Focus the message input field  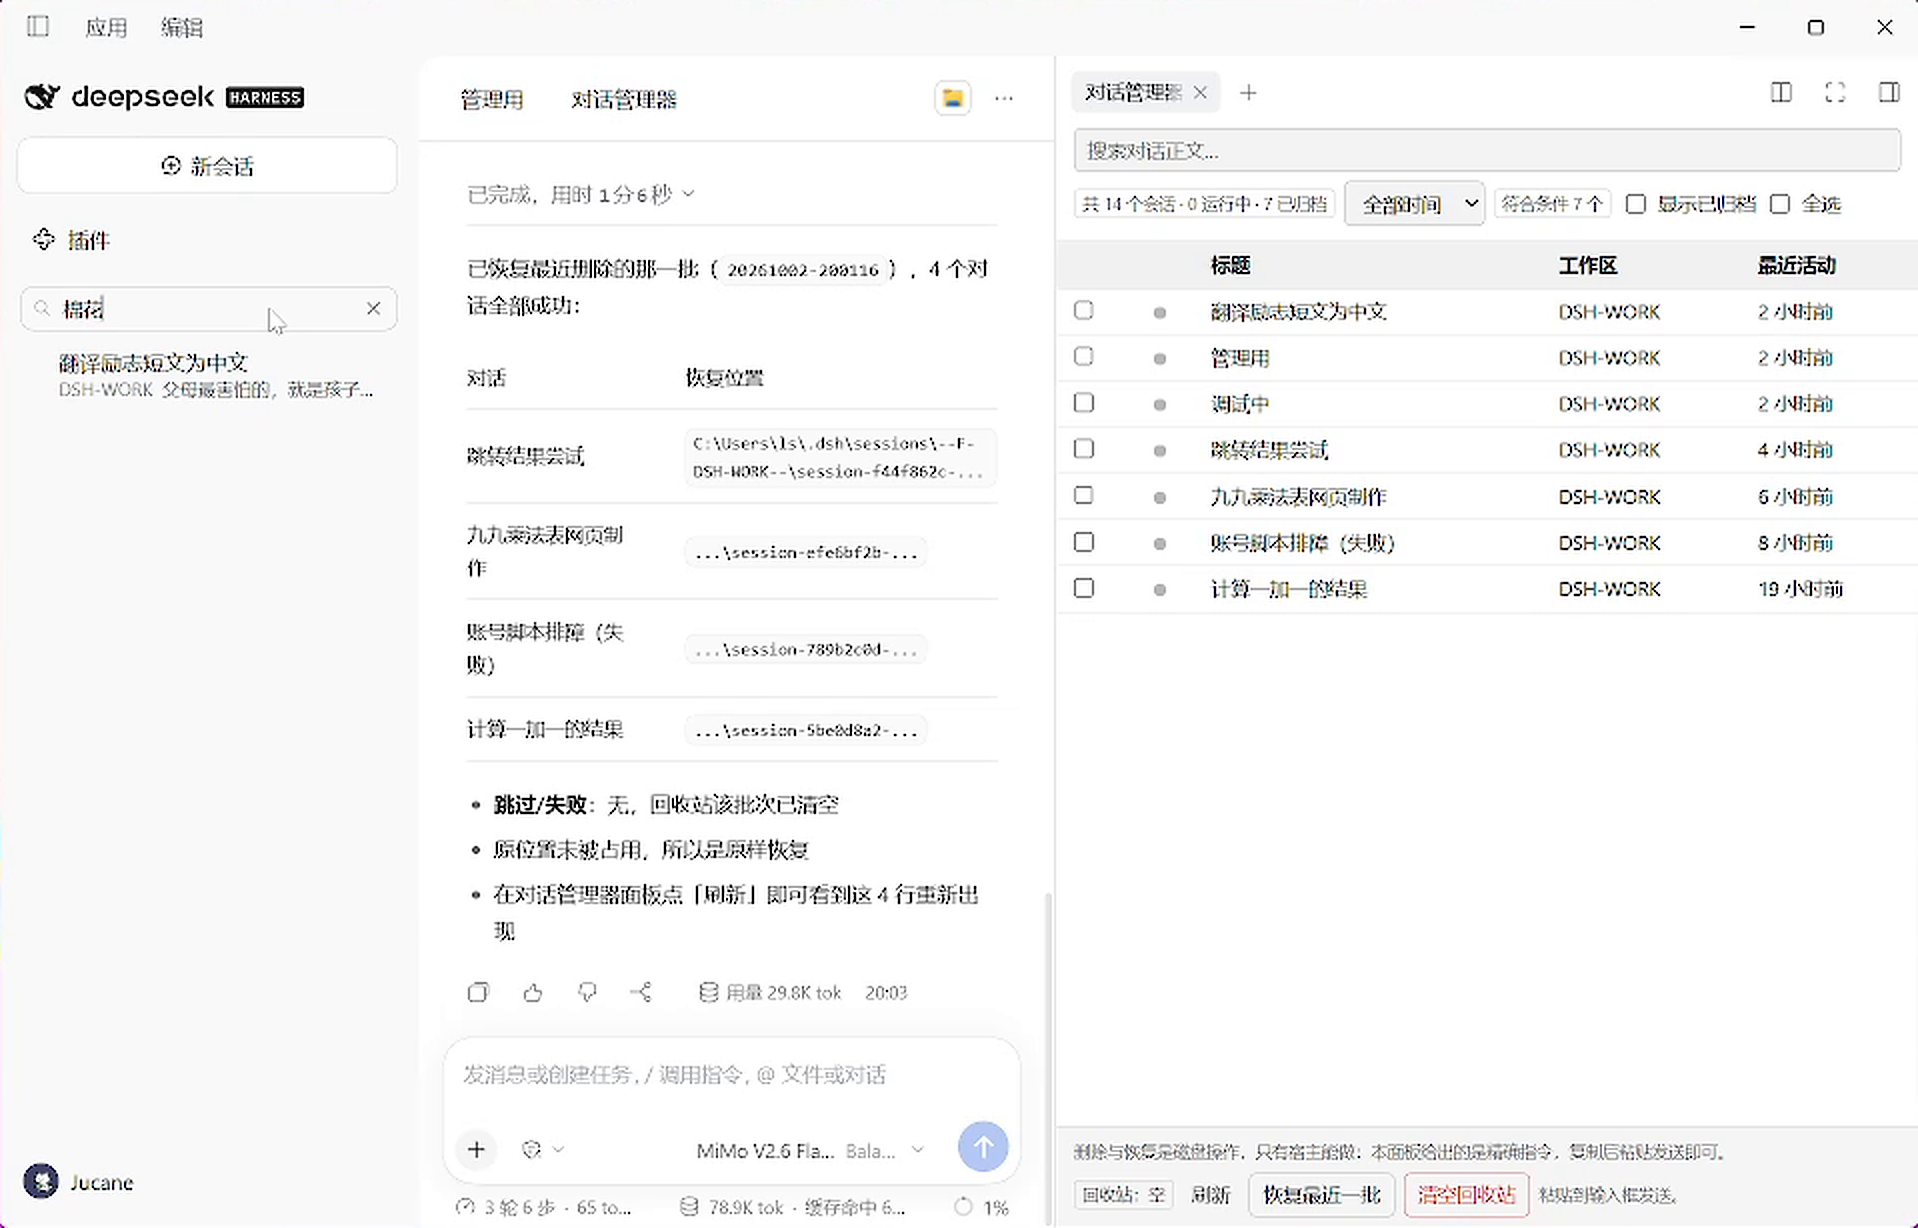732,1075
